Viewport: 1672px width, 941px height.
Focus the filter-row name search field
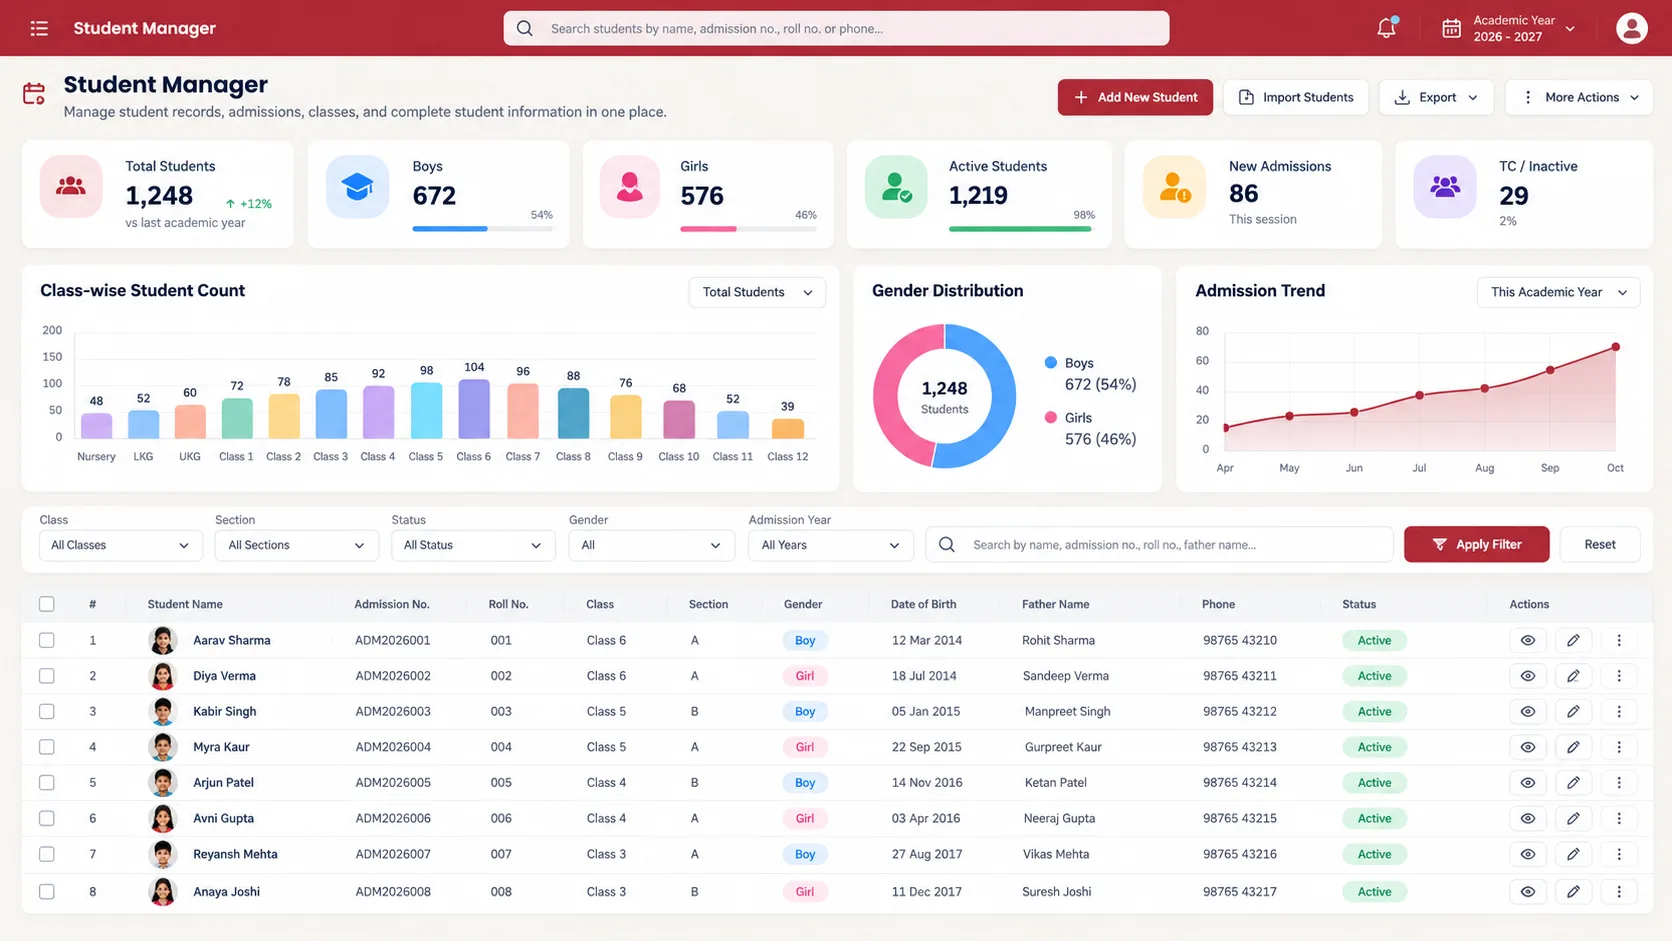point(1160,545)
